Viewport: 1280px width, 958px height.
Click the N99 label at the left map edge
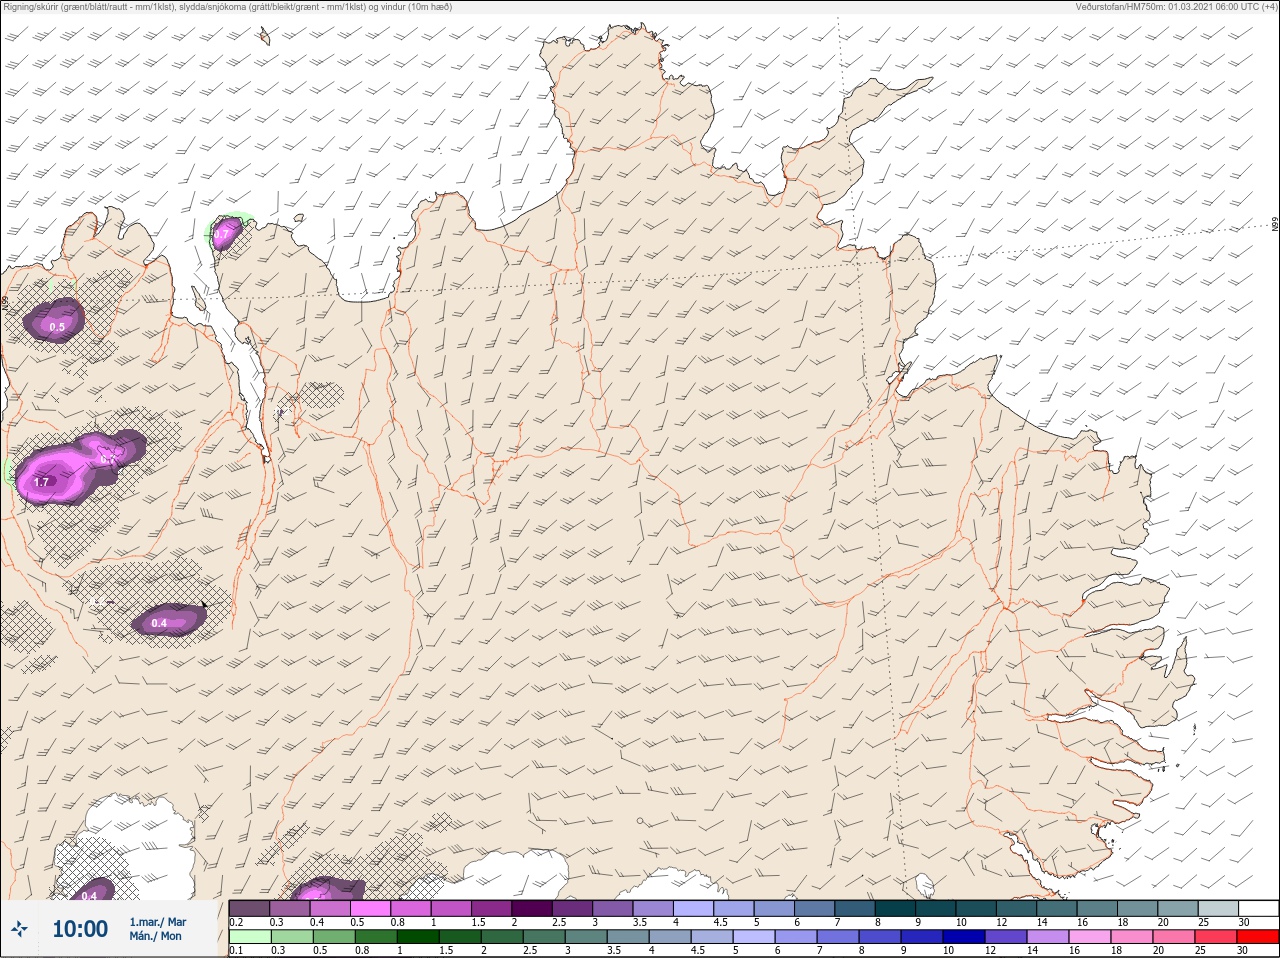coord(6,303)
